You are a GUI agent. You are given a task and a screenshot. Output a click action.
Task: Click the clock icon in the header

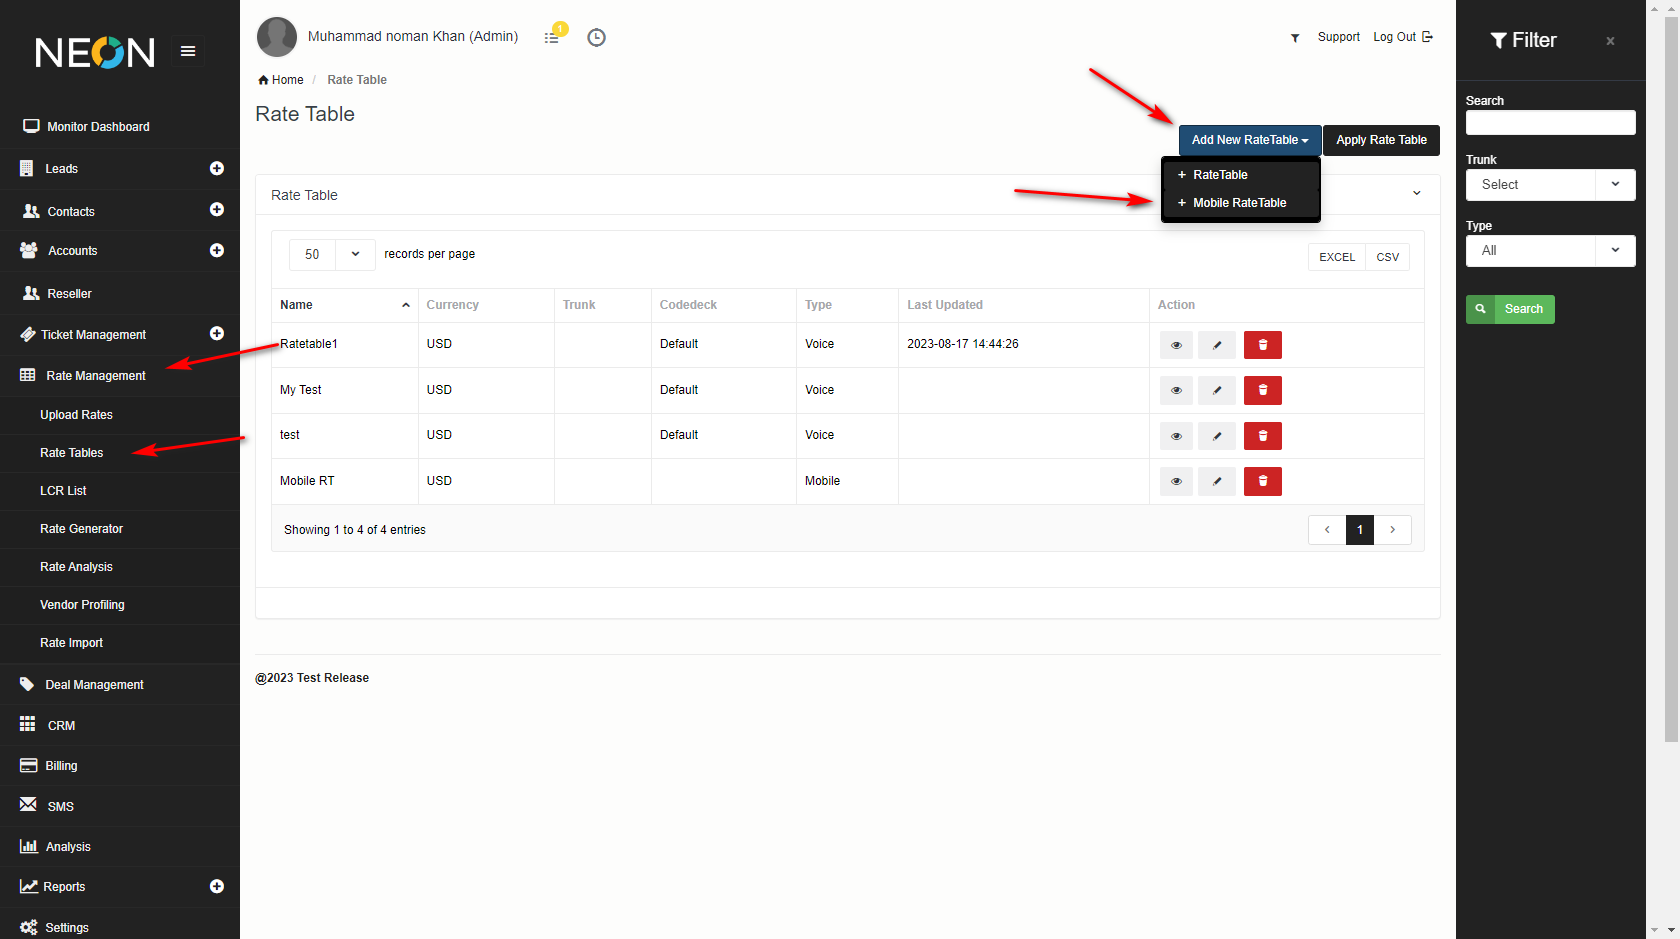click(596, 38)
